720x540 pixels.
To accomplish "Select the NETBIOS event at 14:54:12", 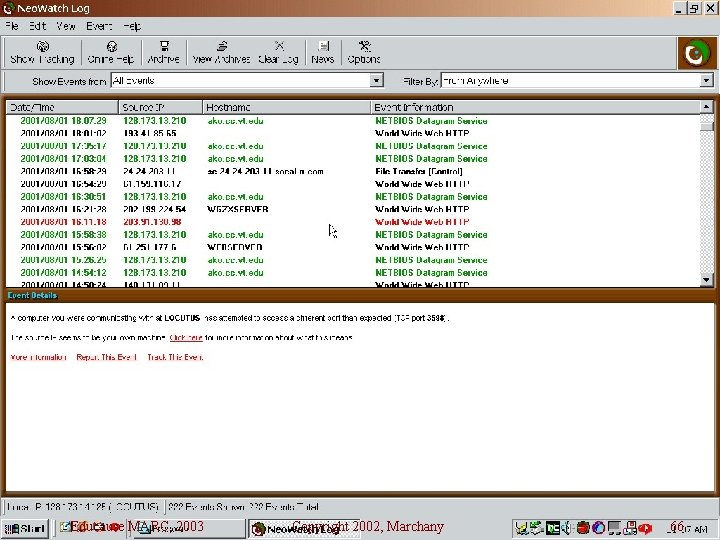I will click(x=353, y=273).
